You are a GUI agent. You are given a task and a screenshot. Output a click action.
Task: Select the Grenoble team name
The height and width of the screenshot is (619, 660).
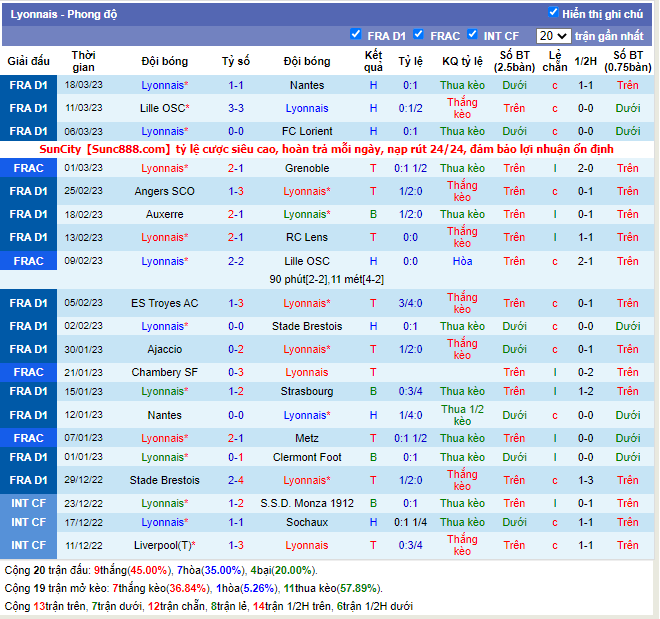tap(306, 168)
